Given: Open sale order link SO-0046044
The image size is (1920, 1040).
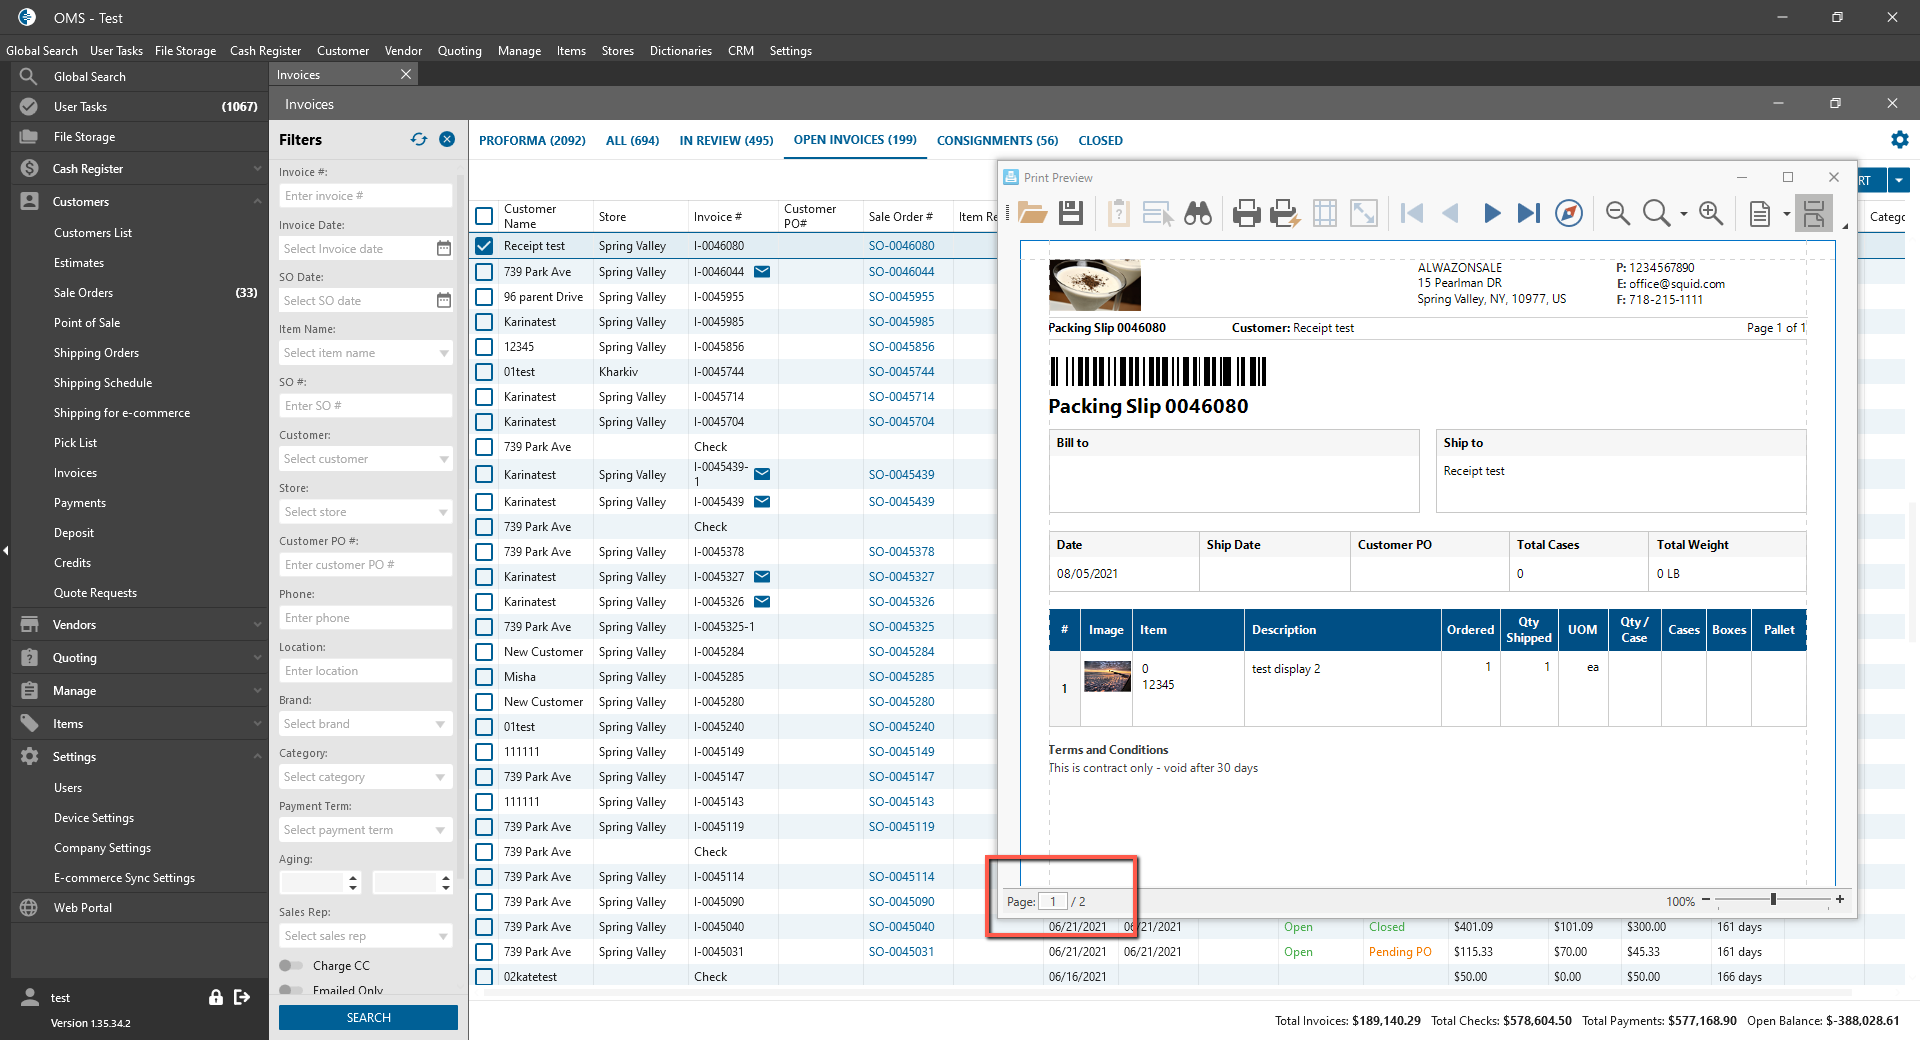Looking at the screenshot, I should click(x=901, y=272).
